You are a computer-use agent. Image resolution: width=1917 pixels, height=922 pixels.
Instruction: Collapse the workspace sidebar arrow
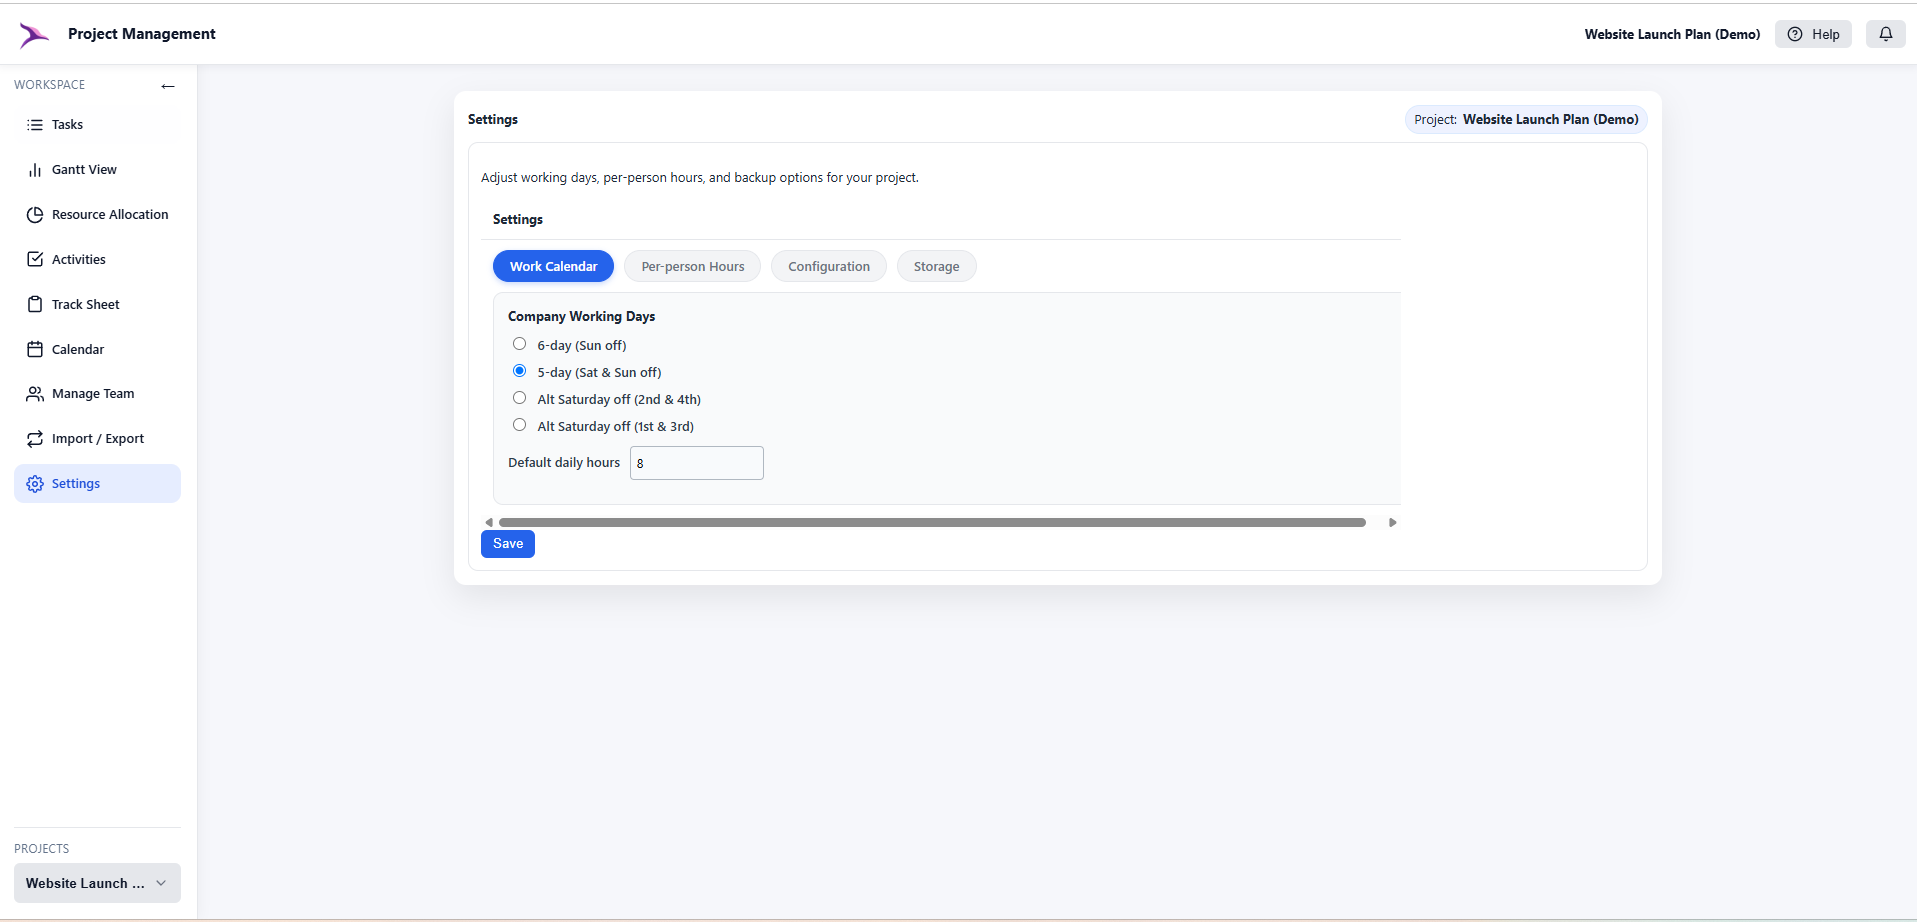tap(167, 86)
